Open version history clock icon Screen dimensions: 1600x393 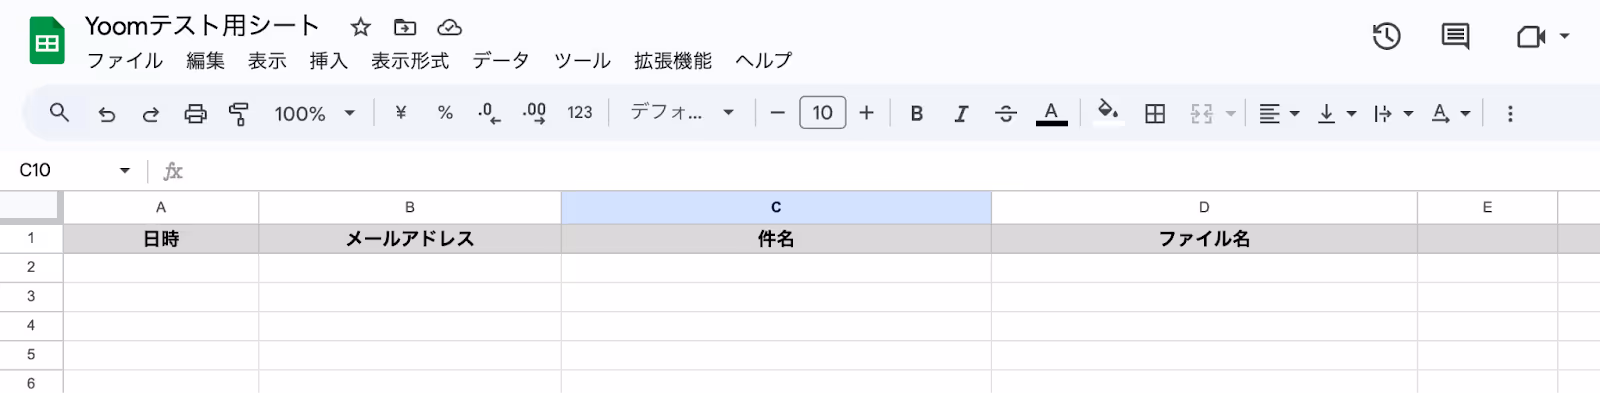coord(1386,37)
